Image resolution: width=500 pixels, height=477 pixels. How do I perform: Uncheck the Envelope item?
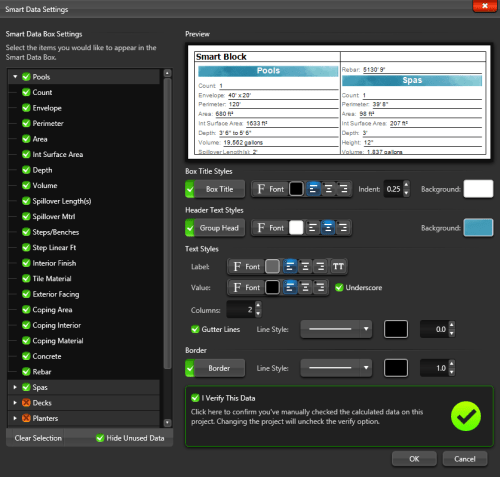pos(26,108)
